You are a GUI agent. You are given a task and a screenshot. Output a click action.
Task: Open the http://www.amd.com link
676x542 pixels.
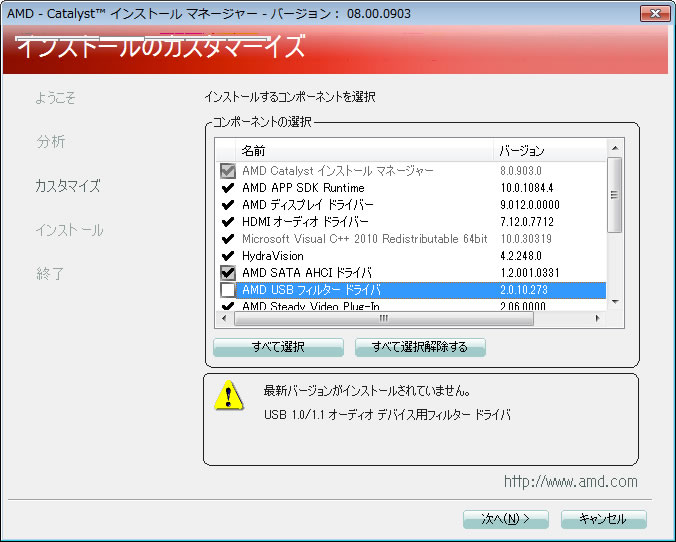[570, 482]
